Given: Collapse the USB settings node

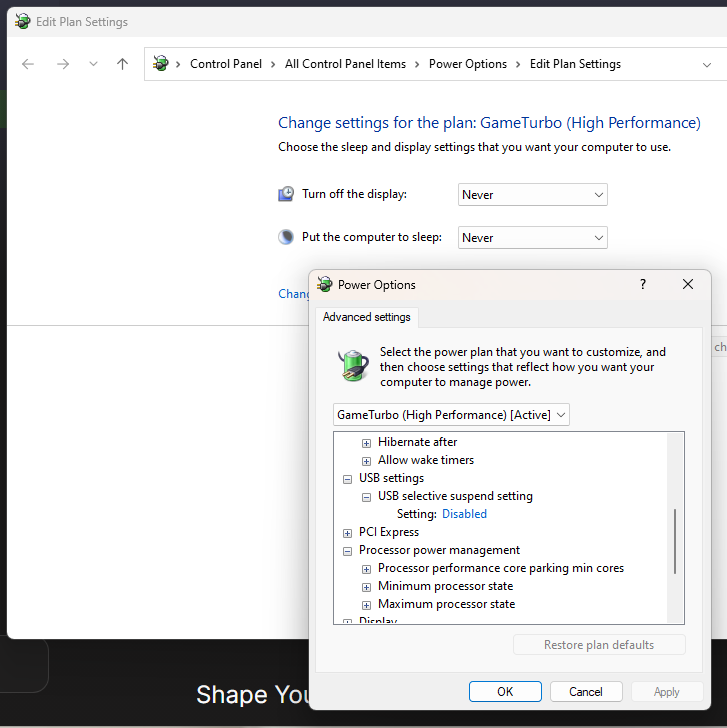Looking at the screenshot, I should [347, 480].
